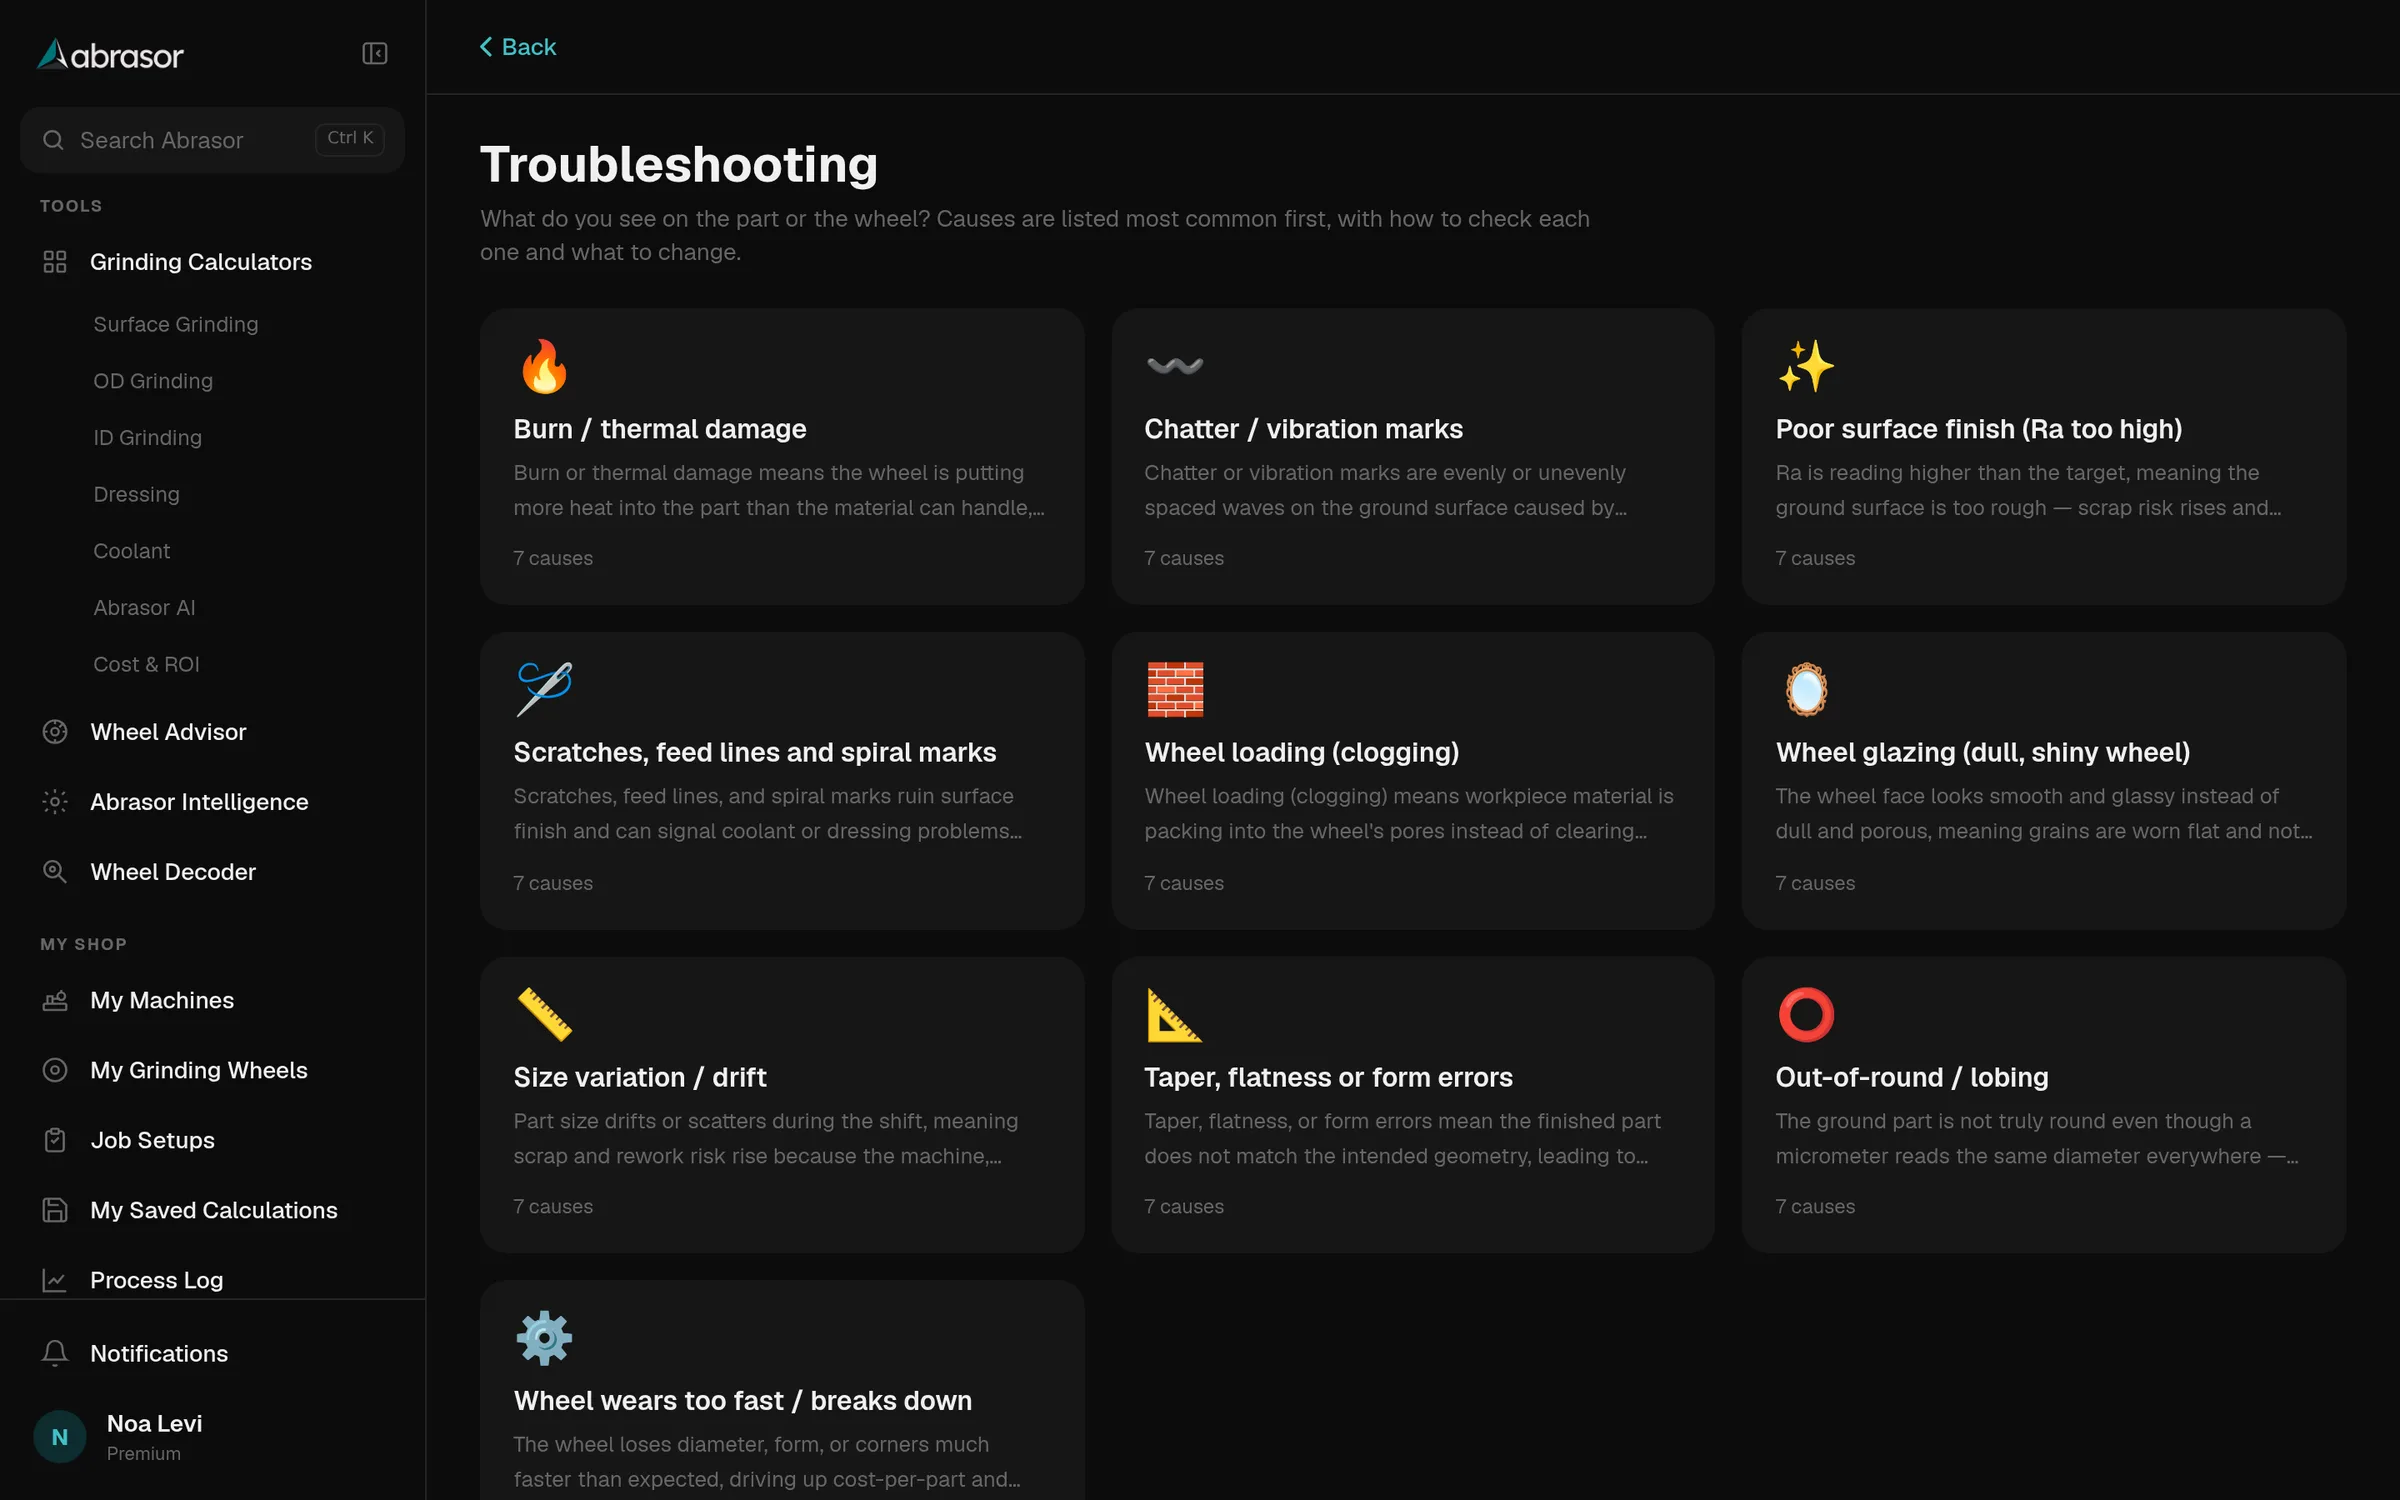Click the My Saved Calculations icon
The image size is (2400, 1500).
coord(55,1210)
